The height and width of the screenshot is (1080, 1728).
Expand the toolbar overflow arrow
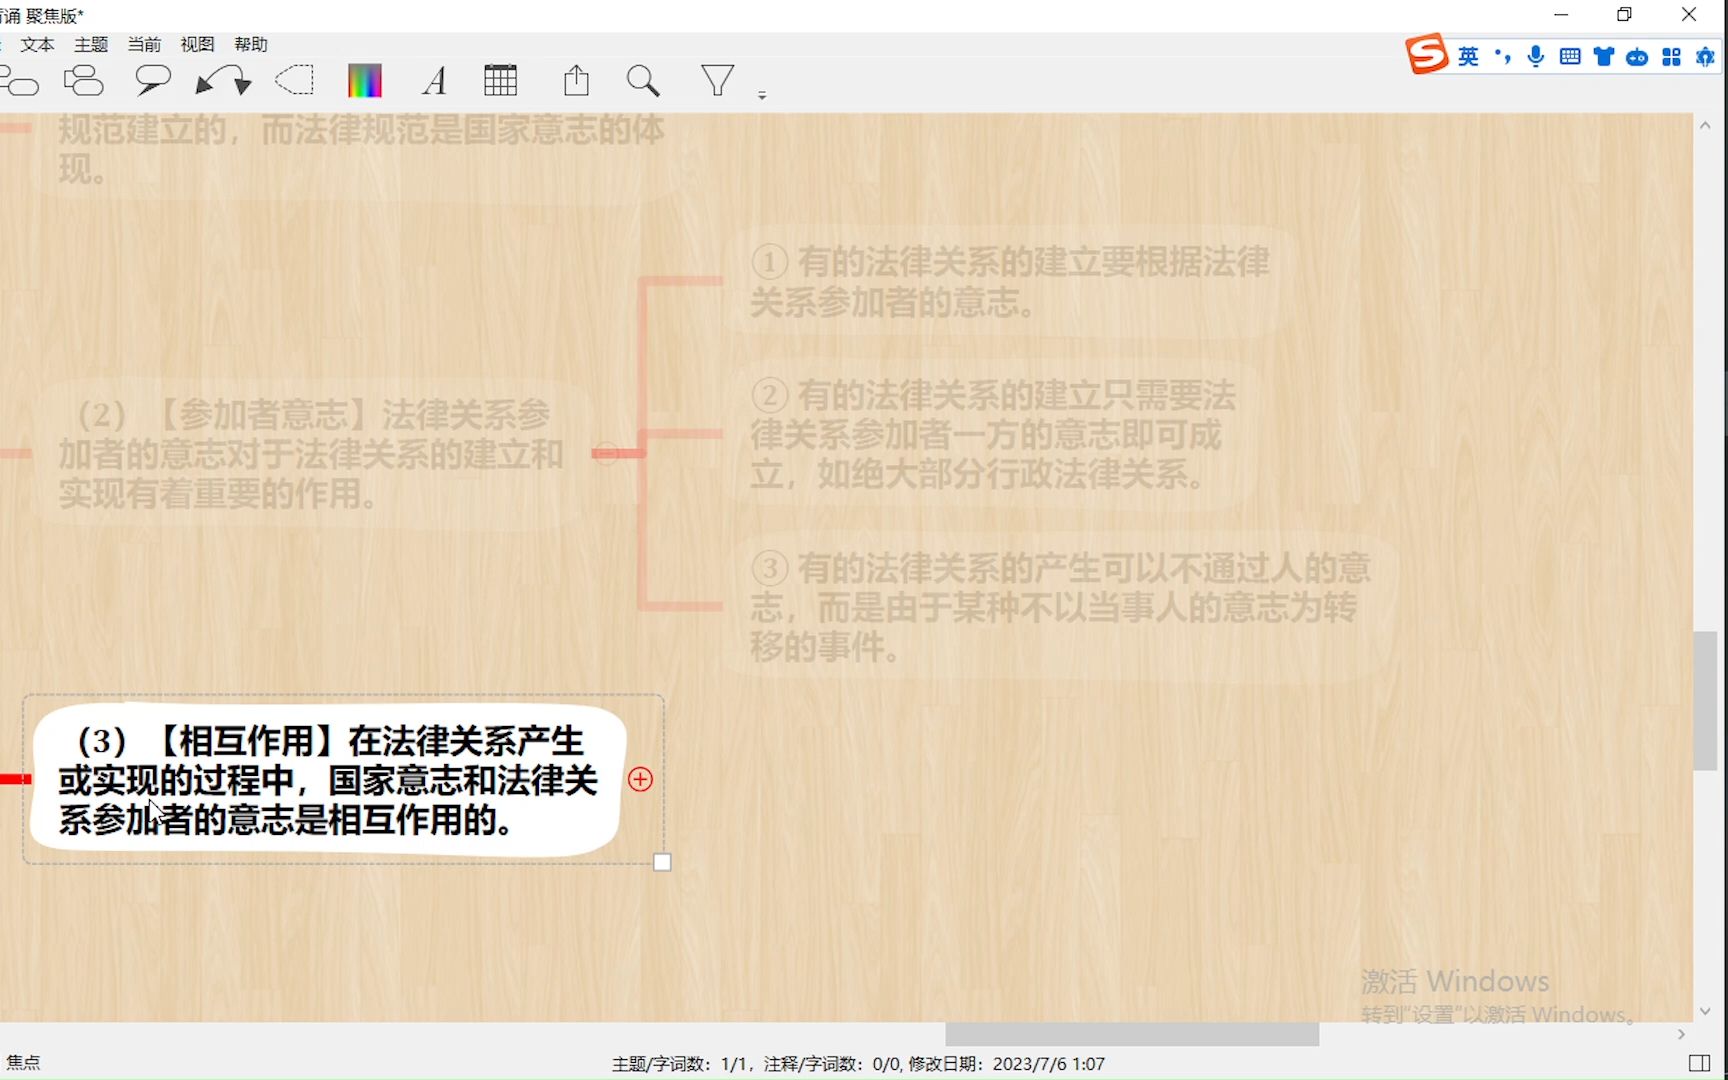click(762, 95)
